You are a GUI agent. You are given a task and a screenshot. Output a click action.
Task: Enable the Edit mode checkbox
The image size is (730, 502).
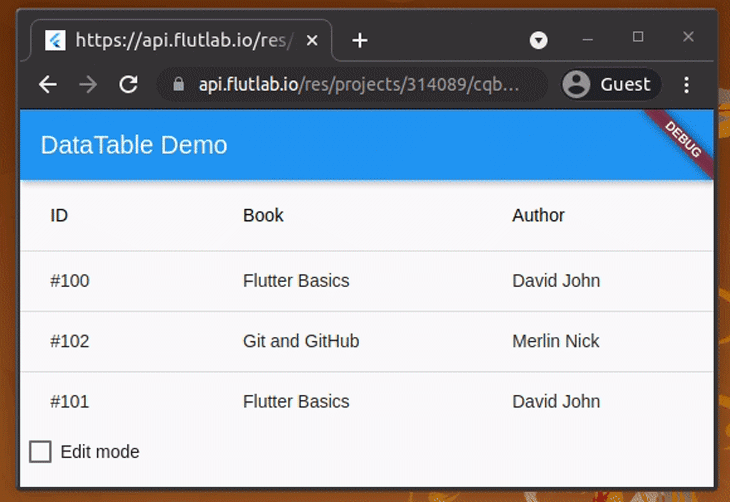[x=40, y=452]
